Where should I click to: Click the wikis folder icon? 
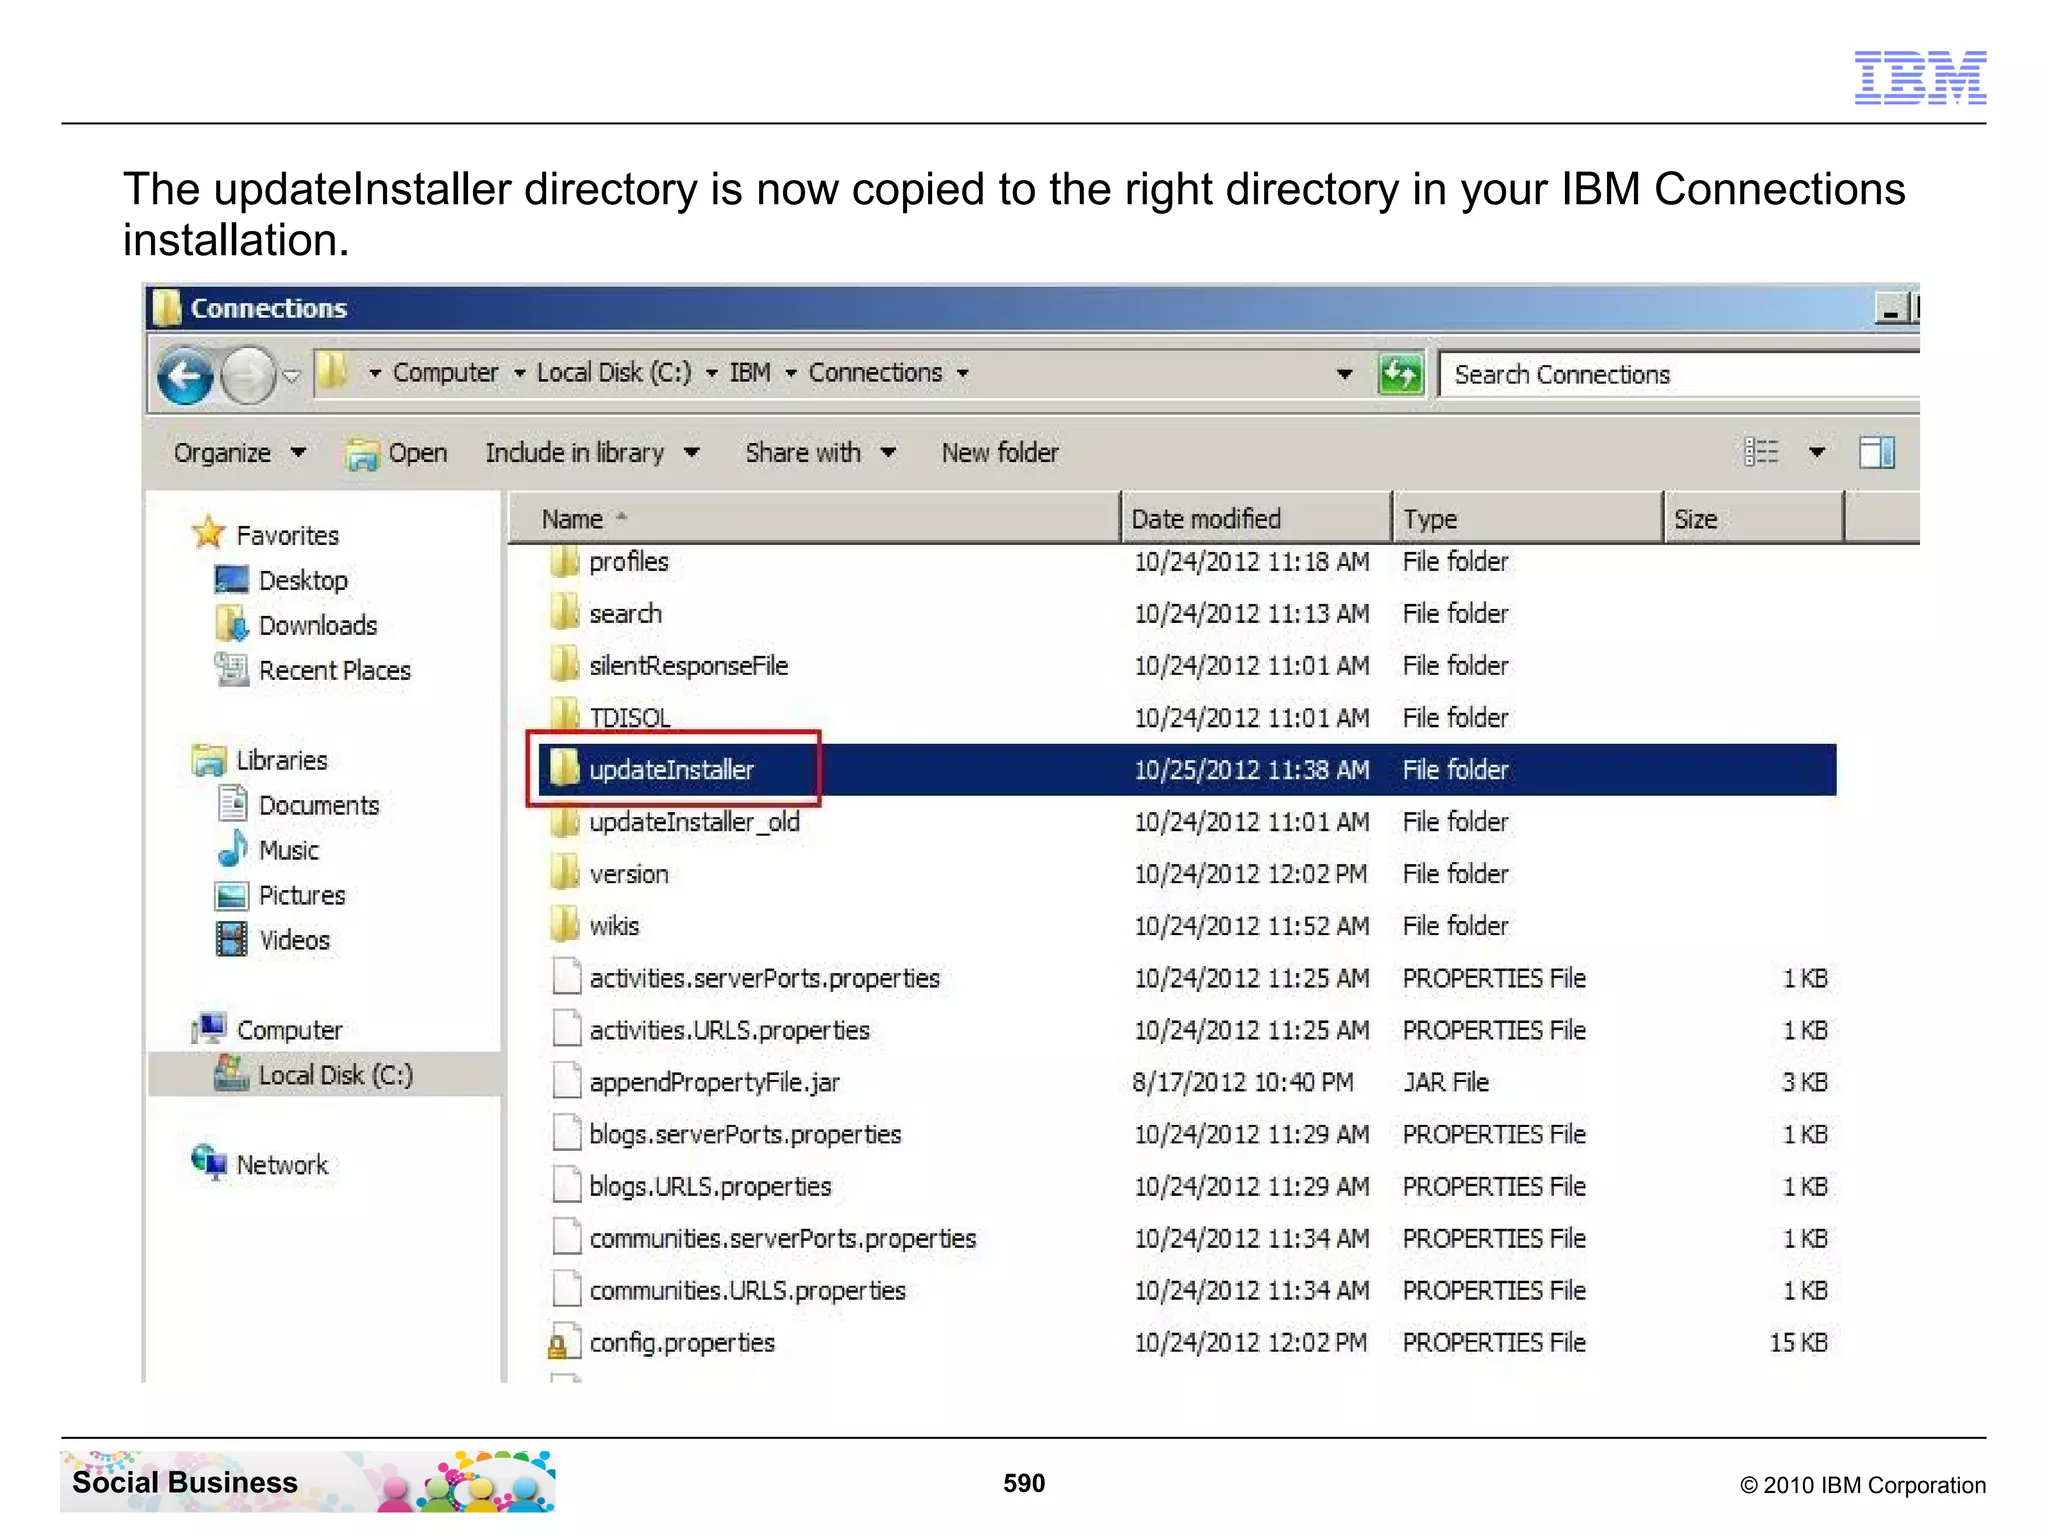(x=565, y=925)
